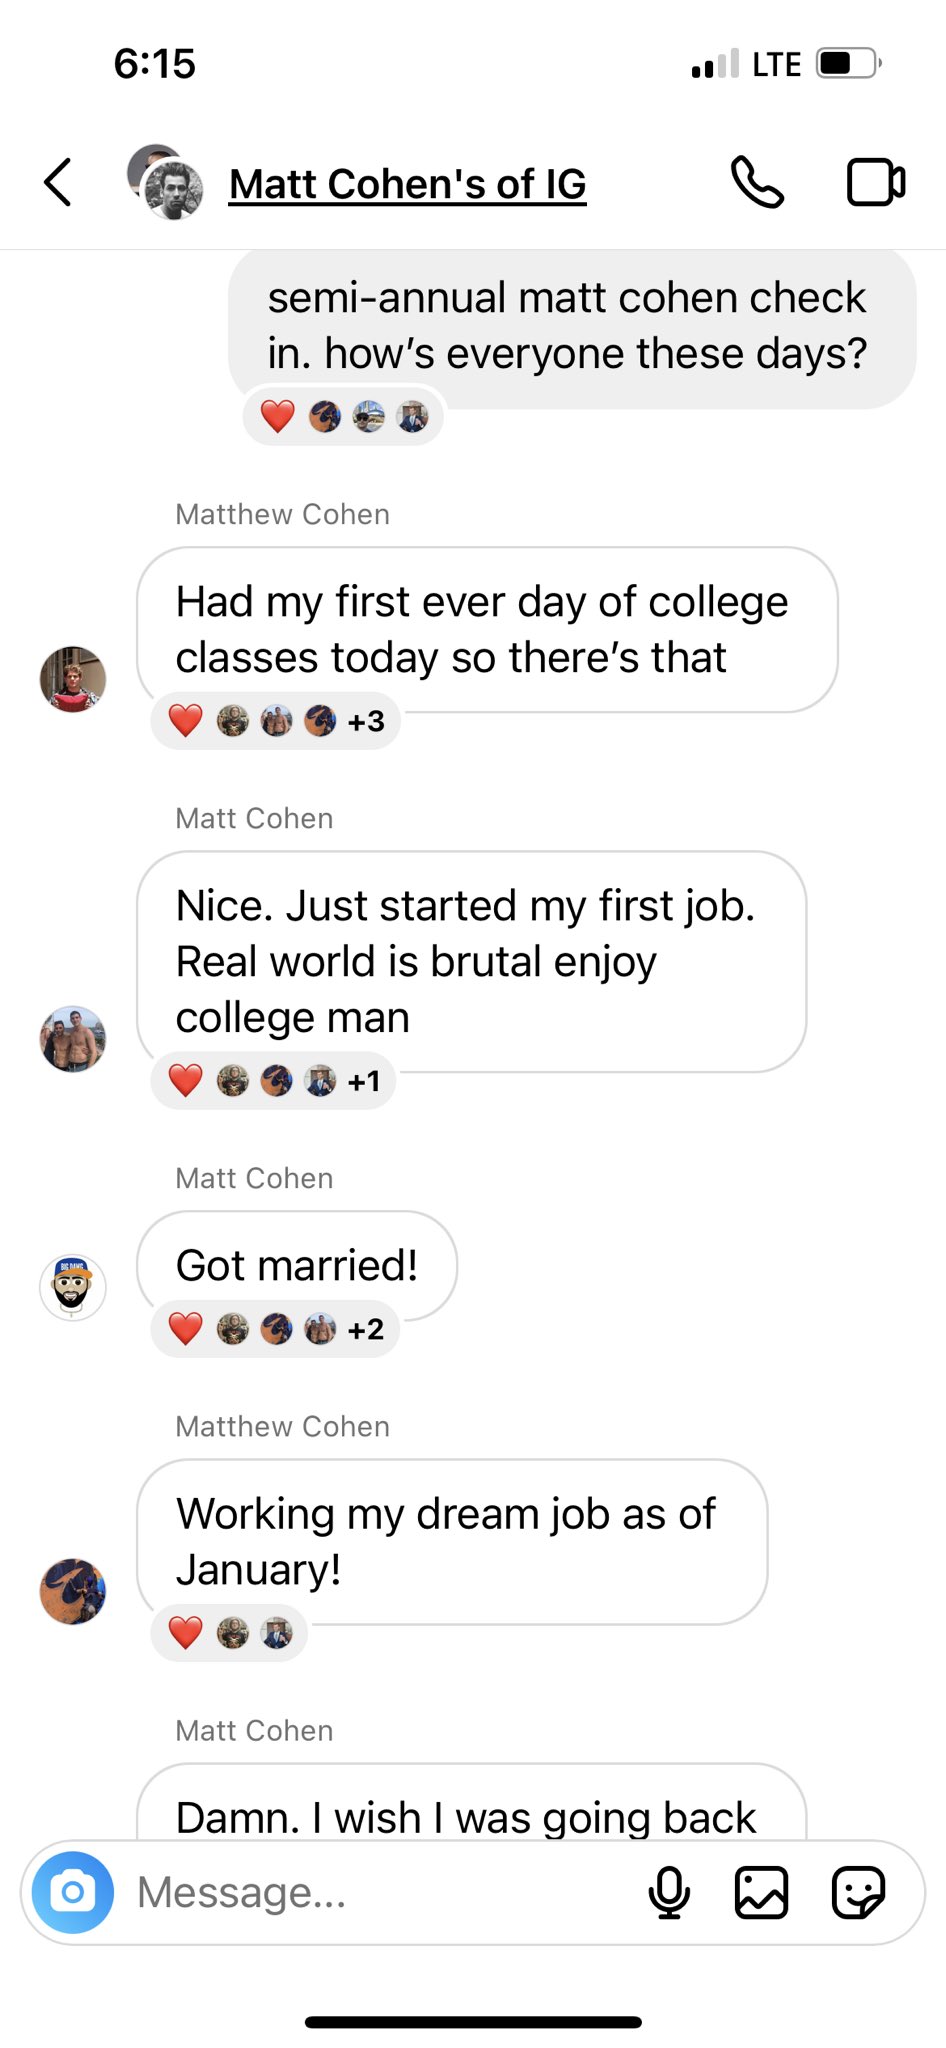
Task: Open avatar of first job message sender
Action: tap(73, 1039)
